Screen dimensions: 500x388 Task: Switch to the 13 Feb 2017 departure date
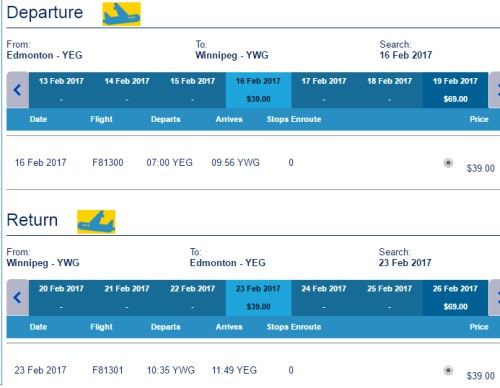tap(61, 90)
